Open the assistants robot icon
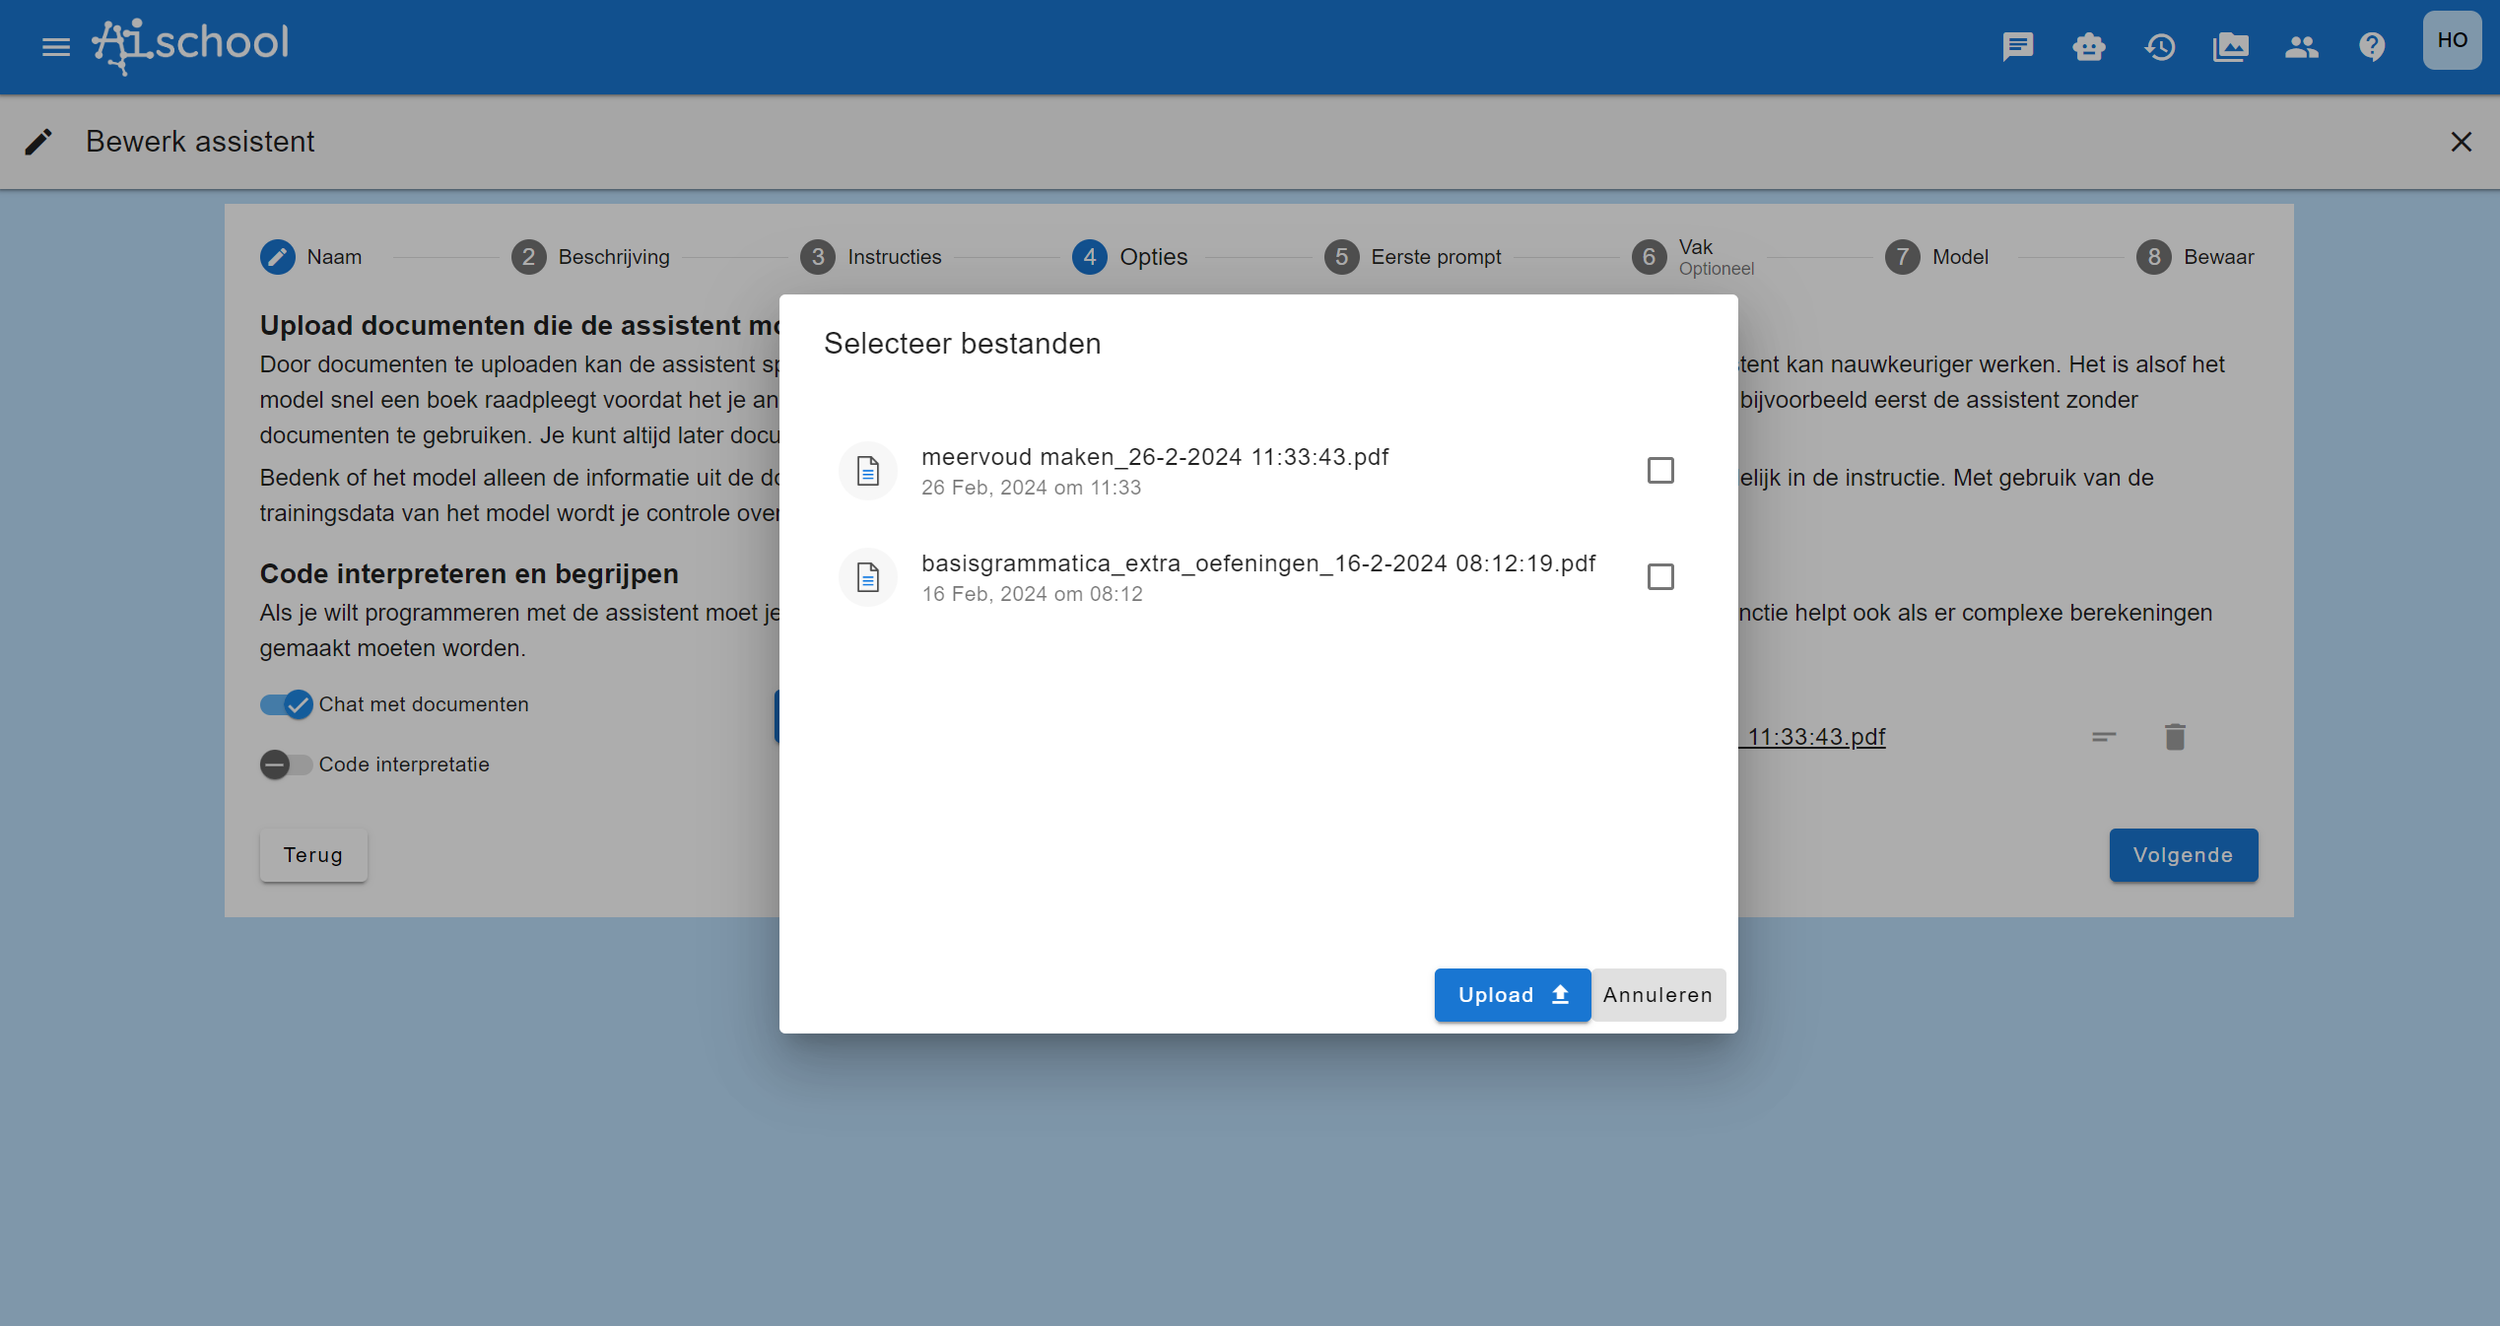The width and height of the screenshot is (2500, 1326). (x=2089, y=47)
